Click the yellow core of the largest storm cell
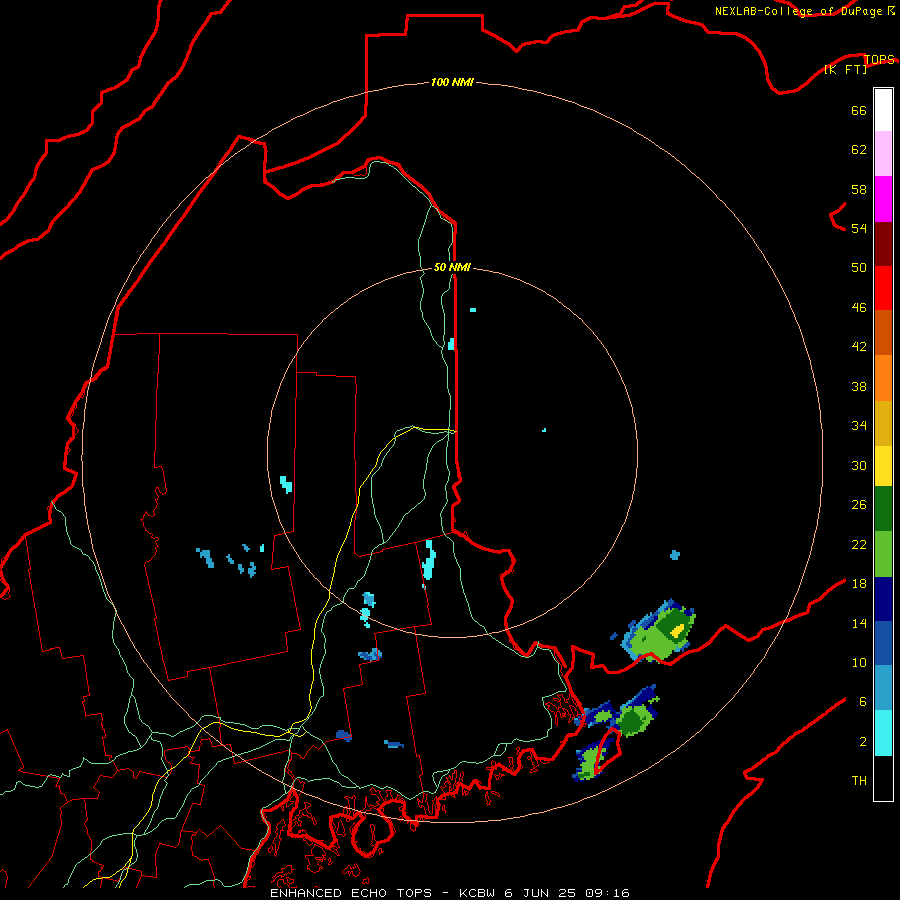This screenshot has width=900, height=900. click(x=678, y=630)
